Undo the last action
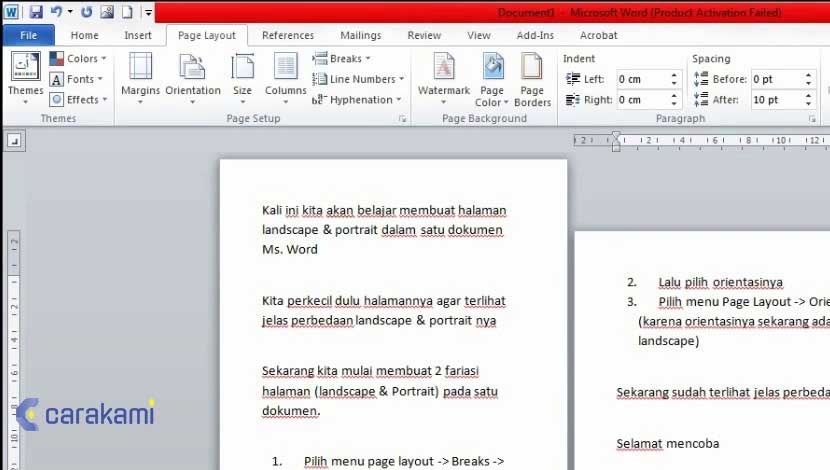Viewport: 830px width, 470px height. [x=56, y=12]
